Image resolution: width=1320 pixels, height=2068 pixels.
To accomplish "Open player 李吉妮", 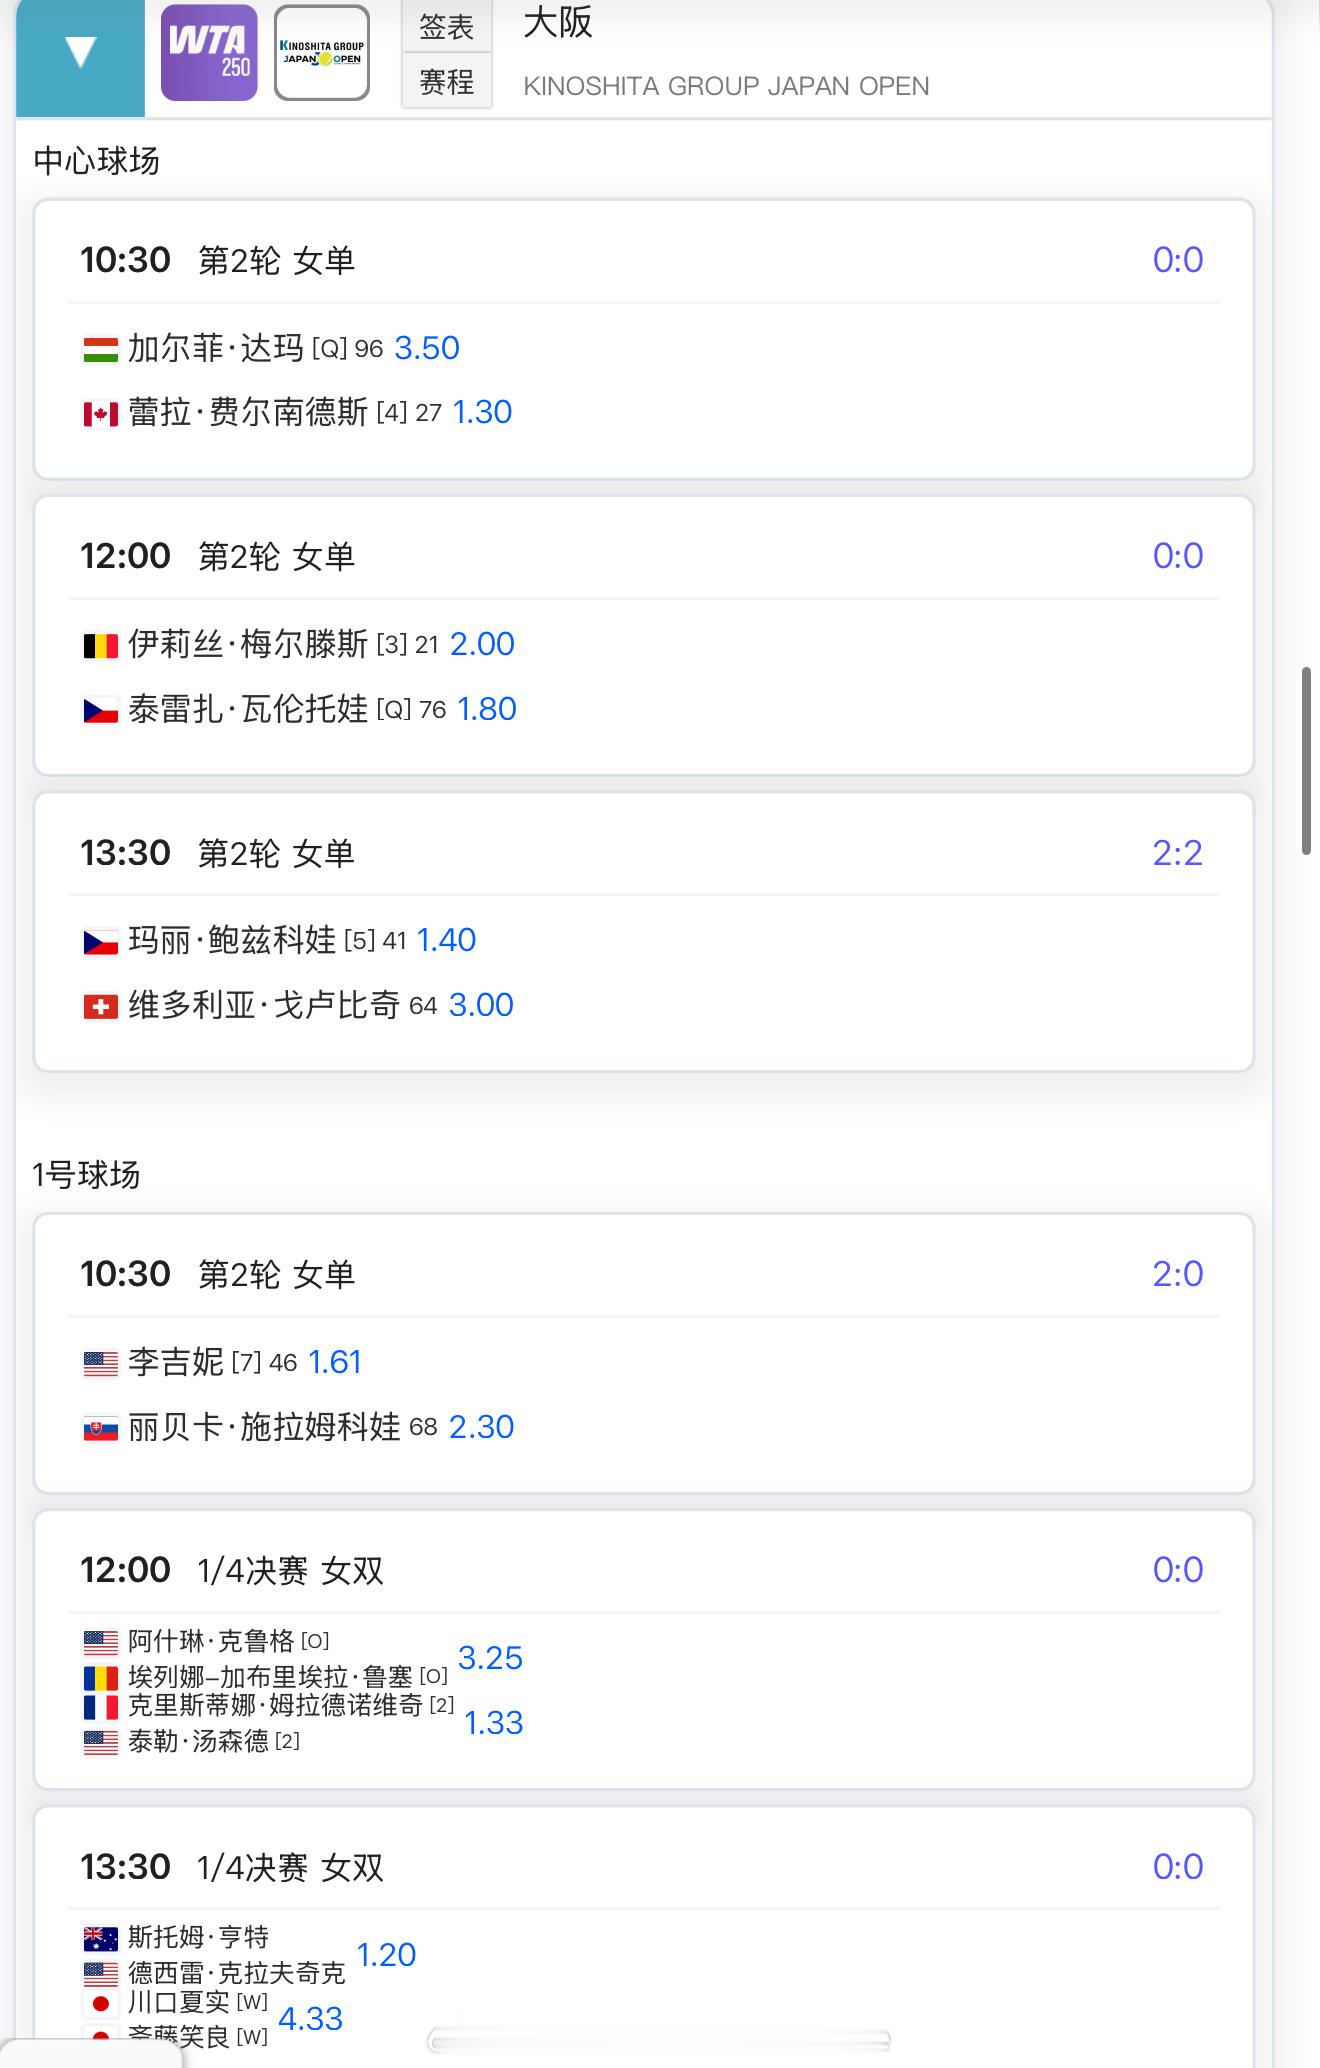I will pyautogui.click(x=176, y=1362).
